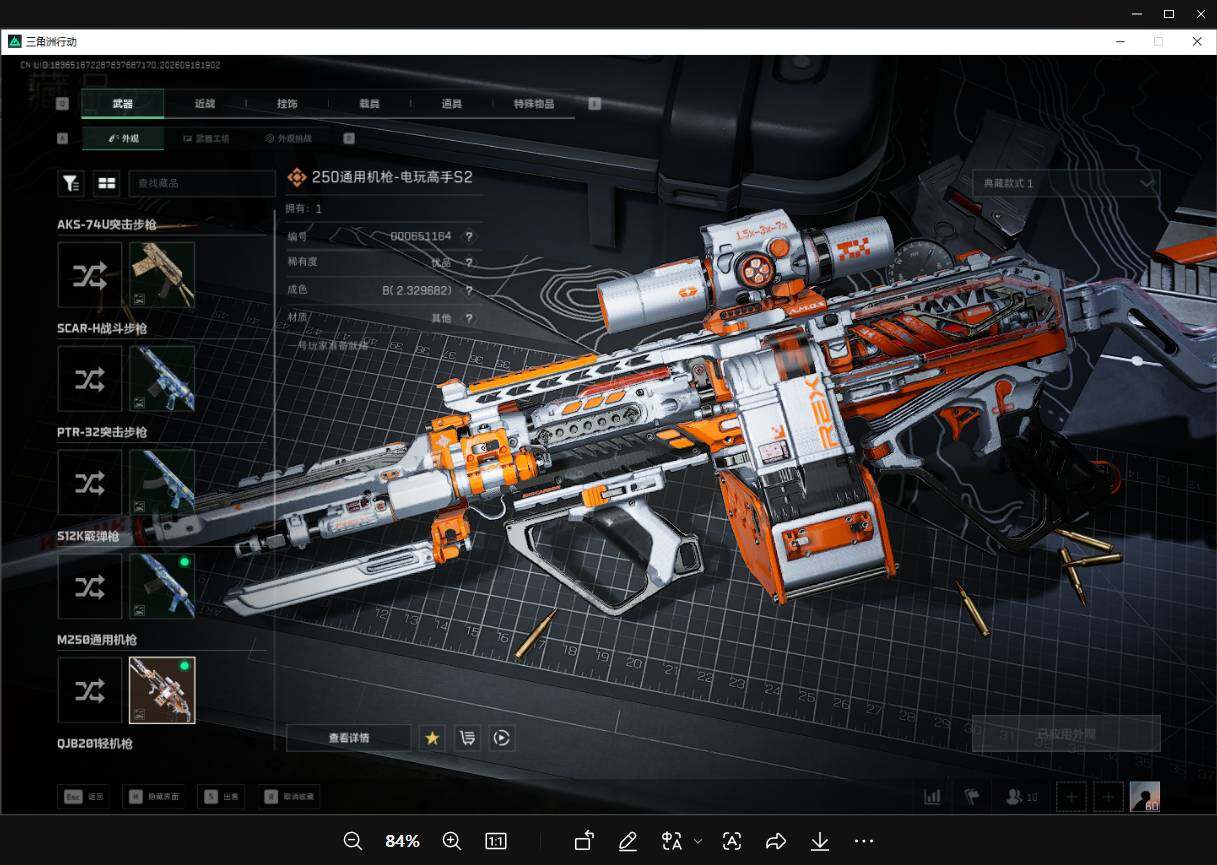Toggle the favorite star icon

tap(432, 738)
